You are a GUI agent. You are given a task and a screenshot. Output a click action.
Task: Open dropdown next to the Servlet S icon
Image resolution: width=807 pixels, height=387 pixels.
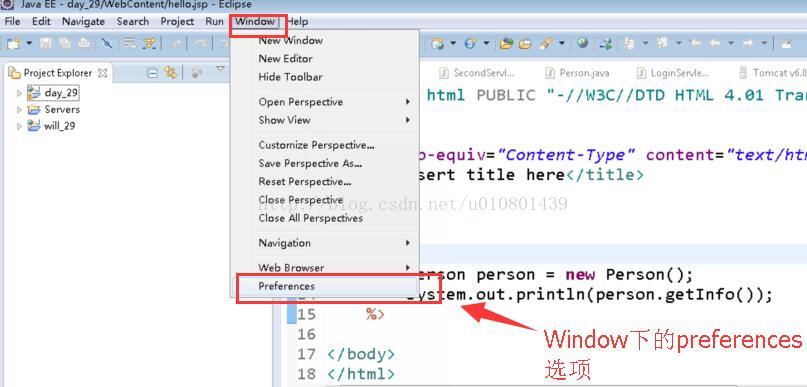coord(486,44)
